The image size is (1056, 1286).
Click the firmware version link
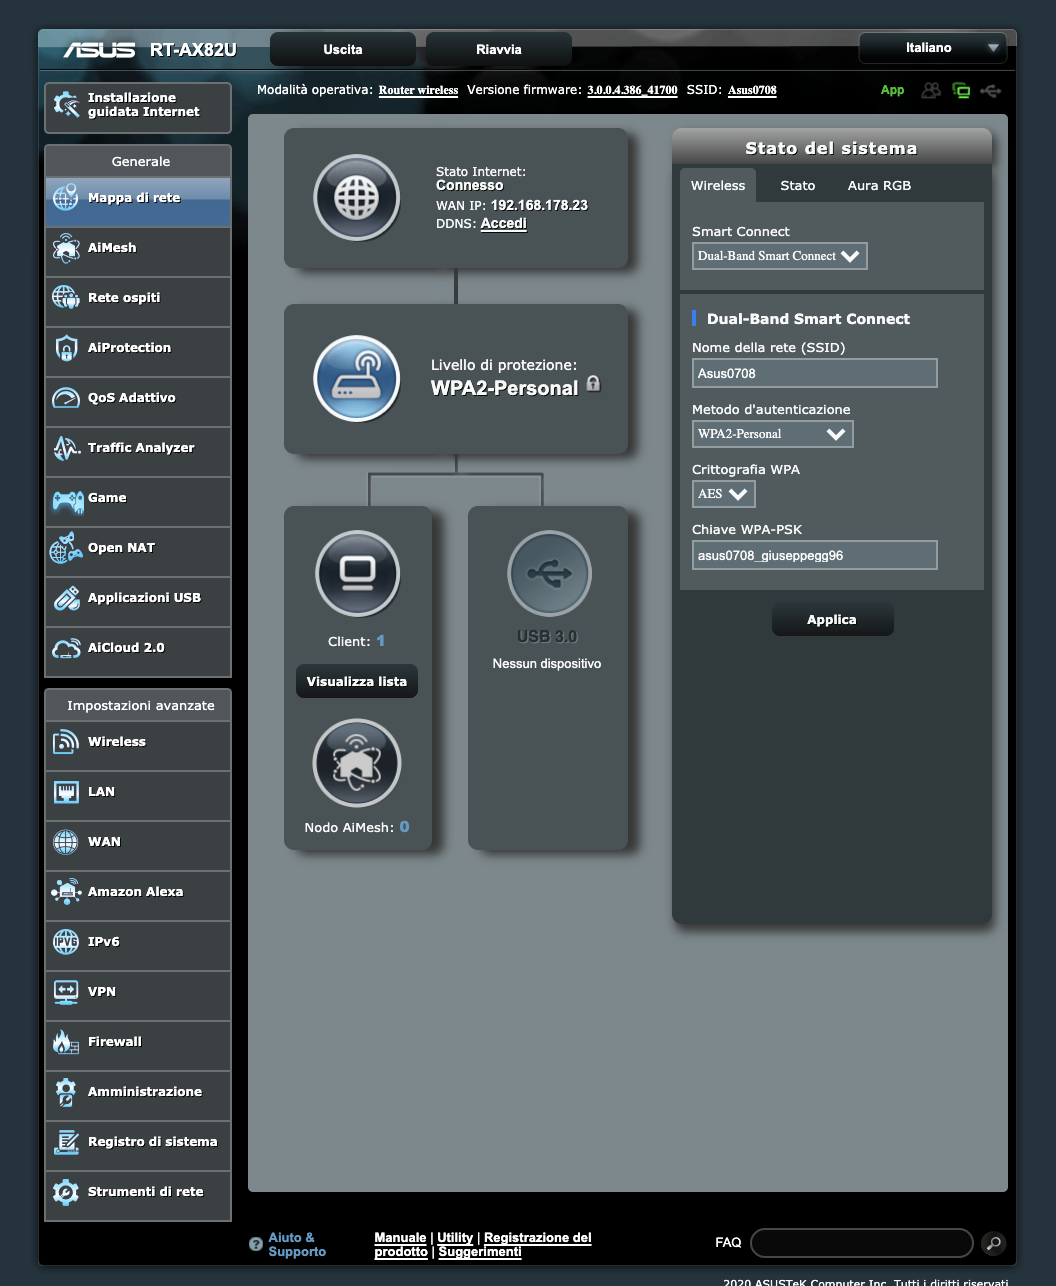coord(632,90)
